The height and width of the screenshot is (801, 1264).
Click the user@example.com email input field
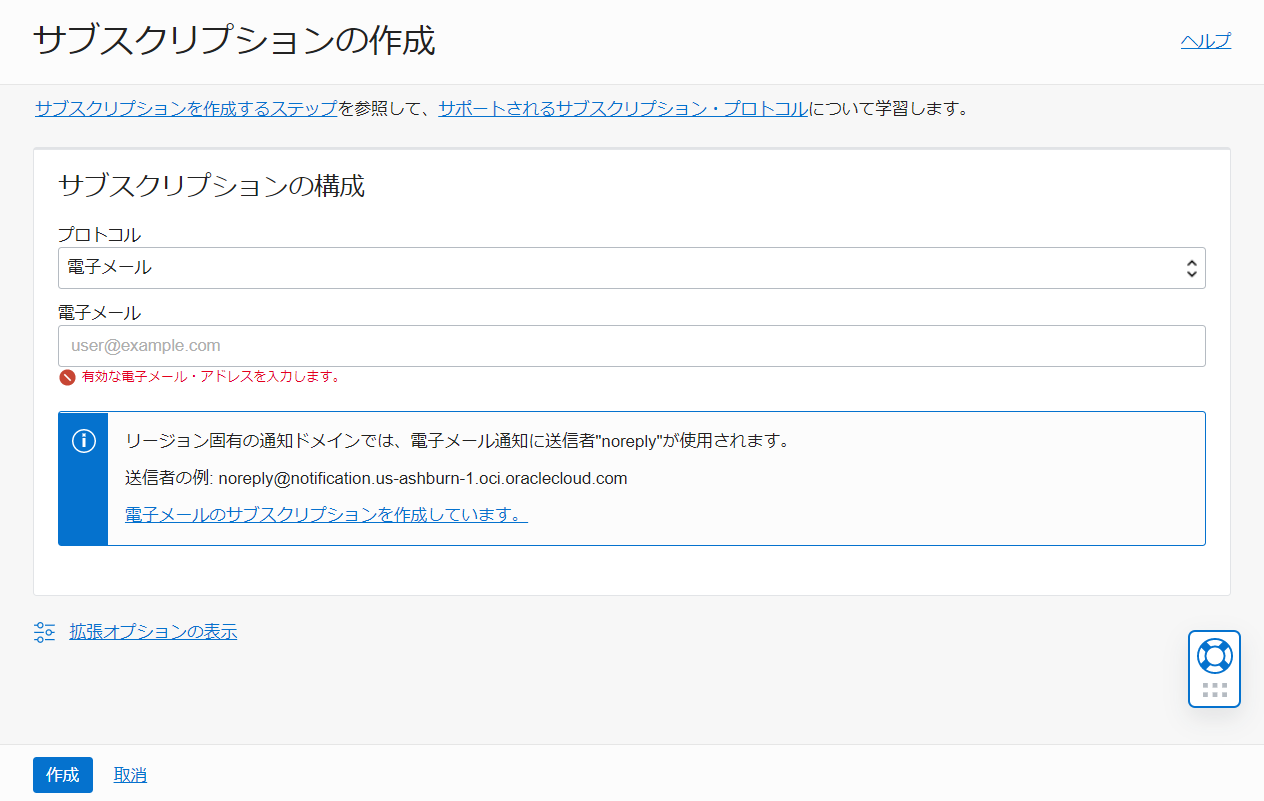click(x=632, y=345)
